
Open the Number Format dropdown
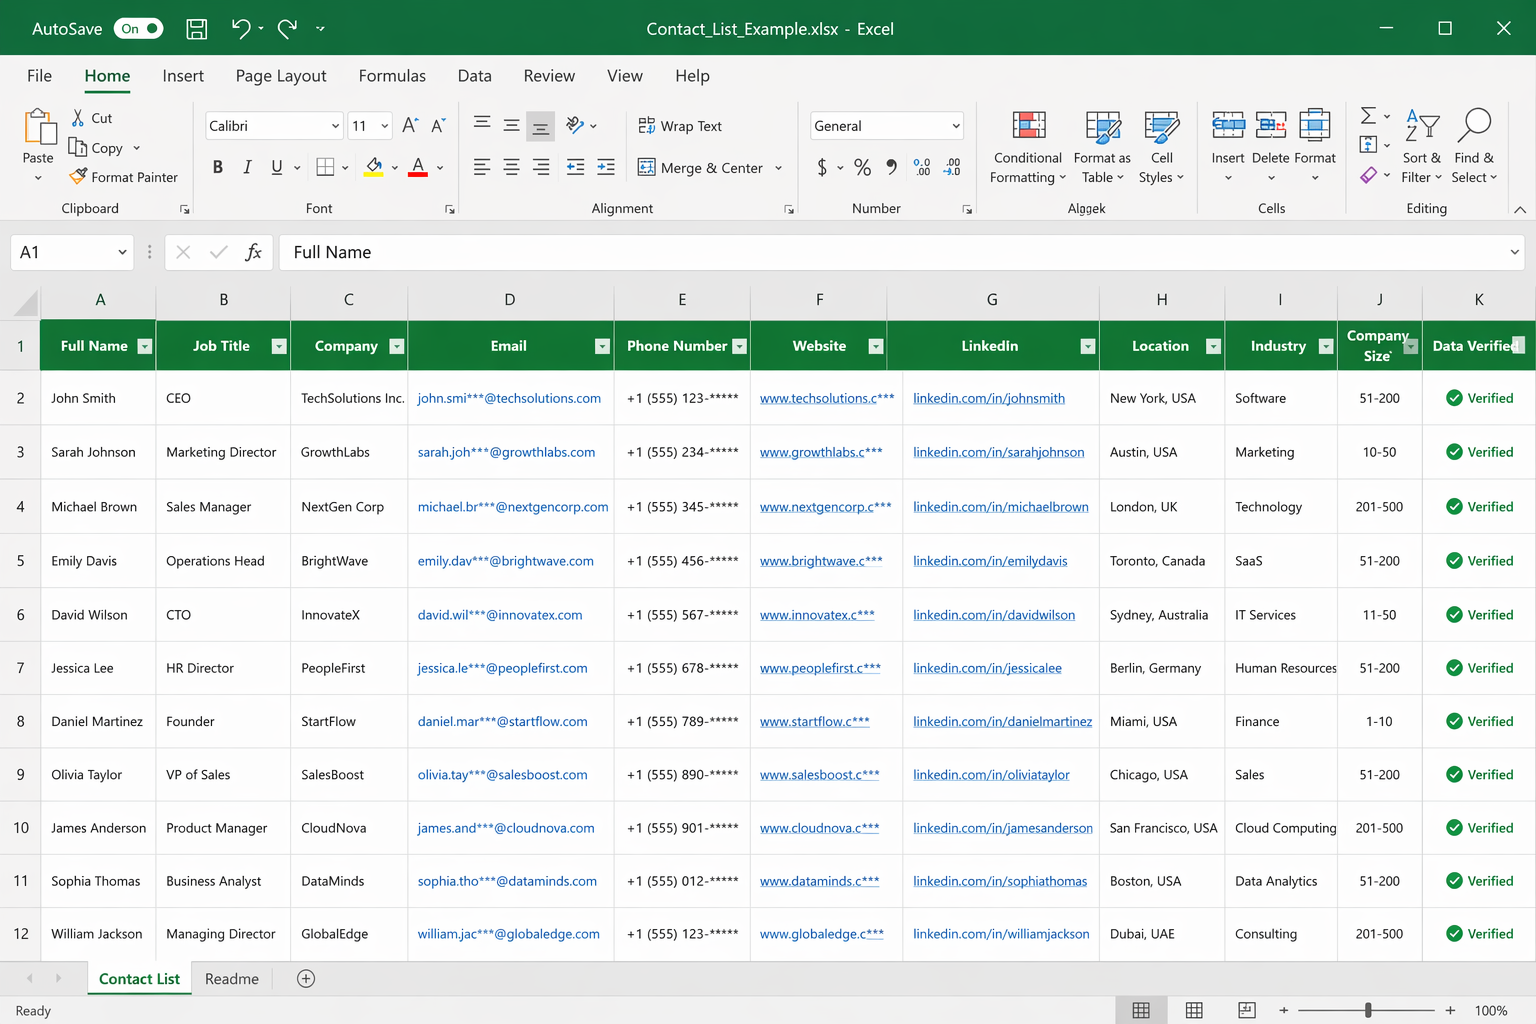pos(886,125)
